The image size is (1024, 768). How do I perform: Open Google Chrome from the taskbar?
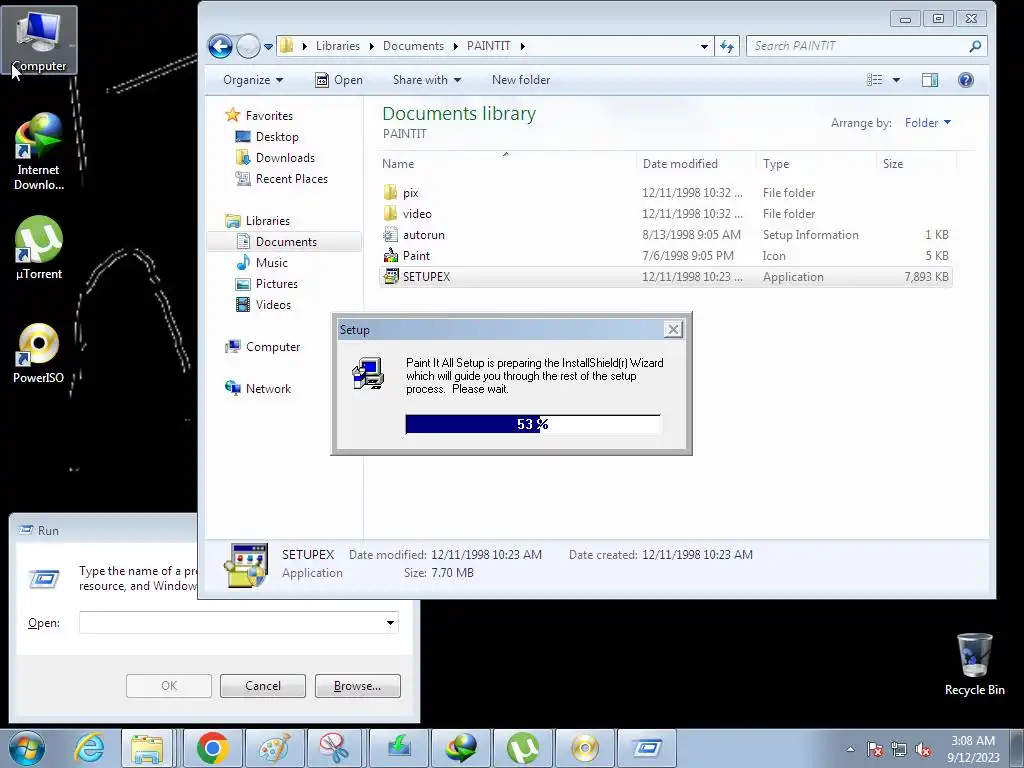tap(212, 748)
